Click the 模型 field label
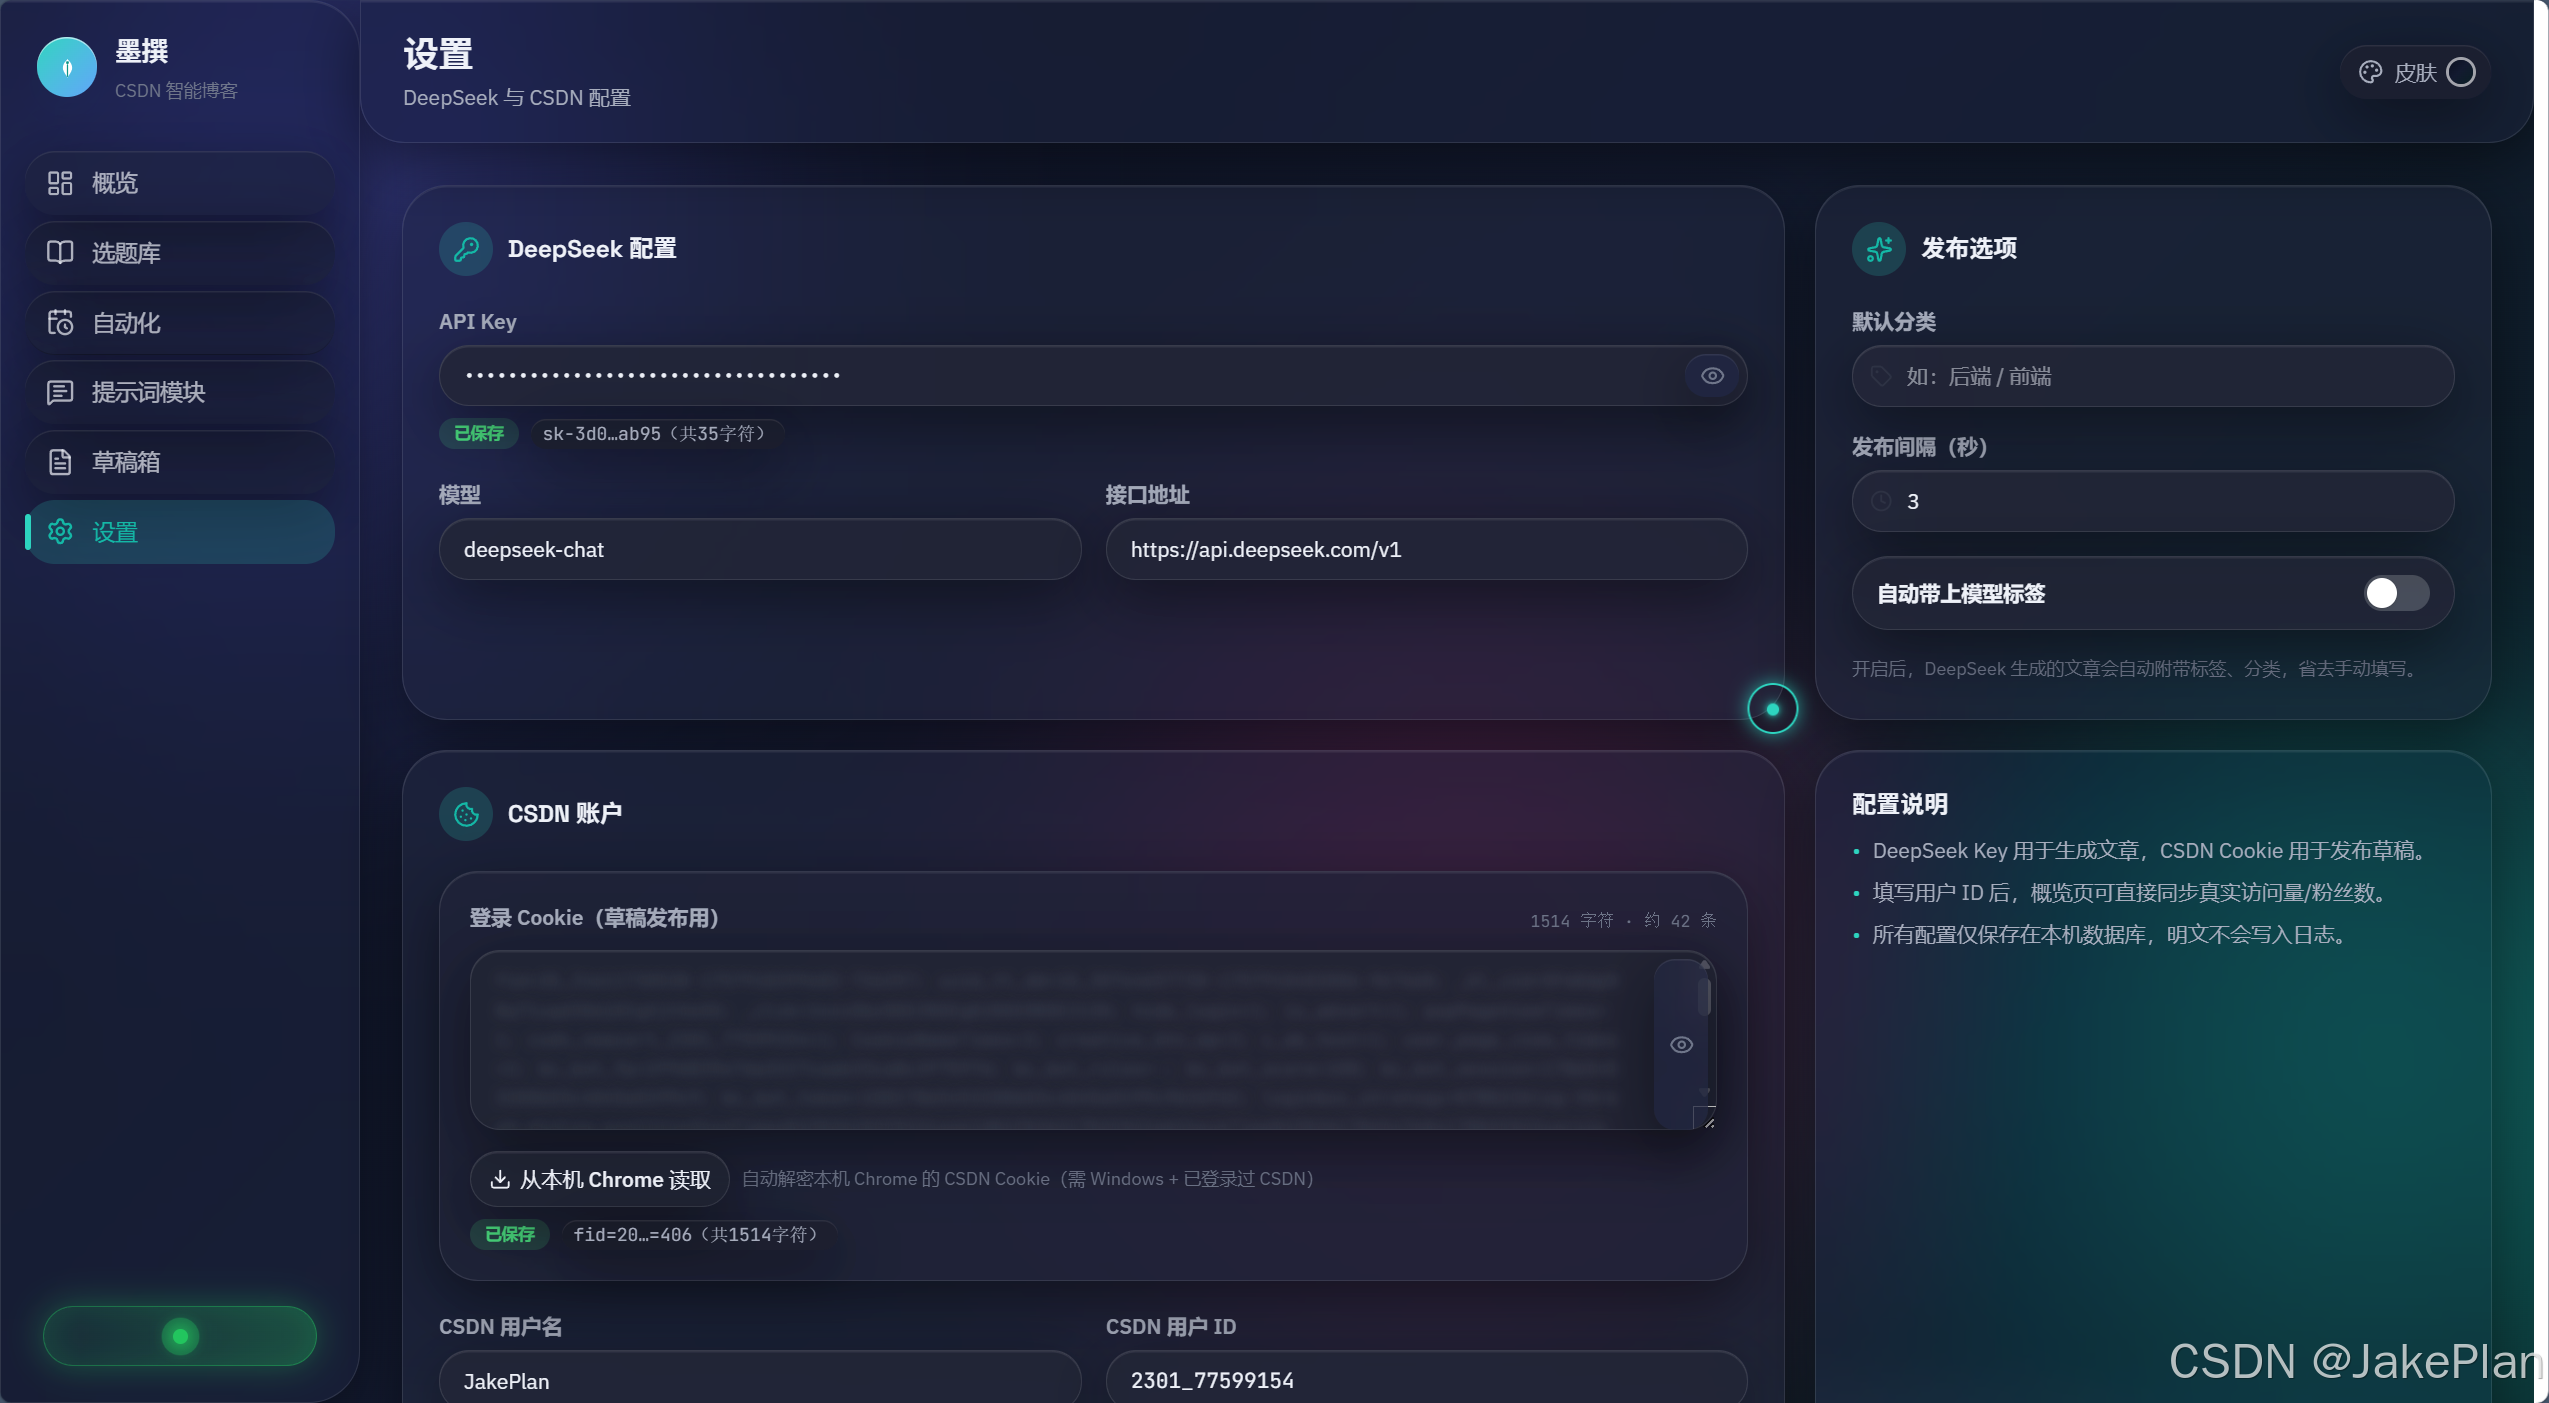This screenshot has height=1403, width=2549. 460,495
